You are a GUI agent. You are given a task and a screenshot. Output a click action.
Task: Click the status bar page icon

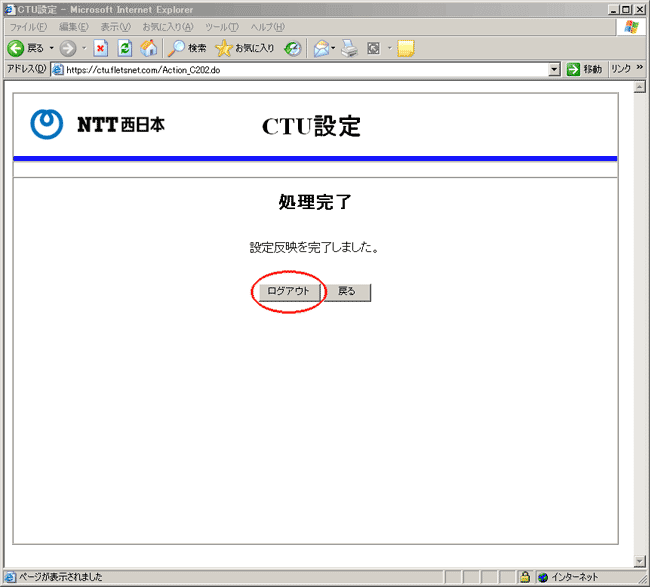[10, 577]
